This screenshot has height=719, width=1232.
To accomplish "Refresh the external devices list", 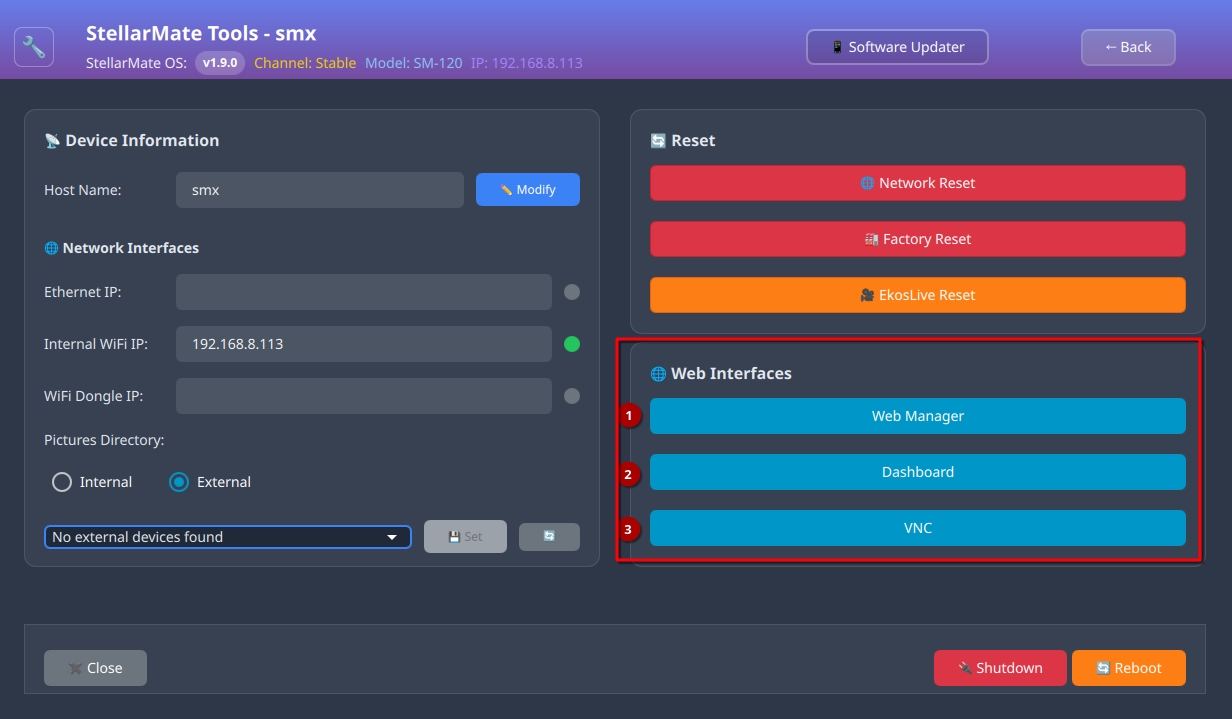I will tap(549, 537).
